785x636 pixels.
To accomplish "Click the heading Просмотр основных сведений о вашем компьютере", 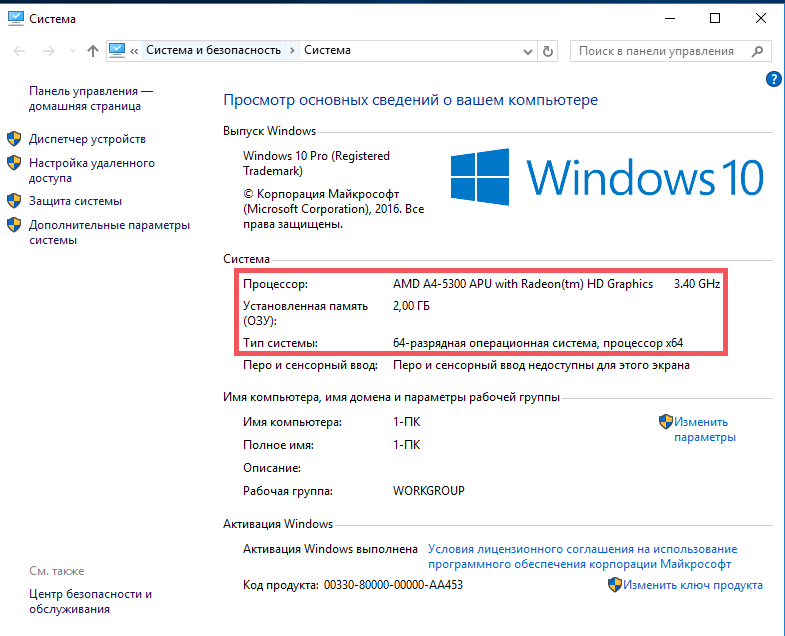I will coord(411,100).
